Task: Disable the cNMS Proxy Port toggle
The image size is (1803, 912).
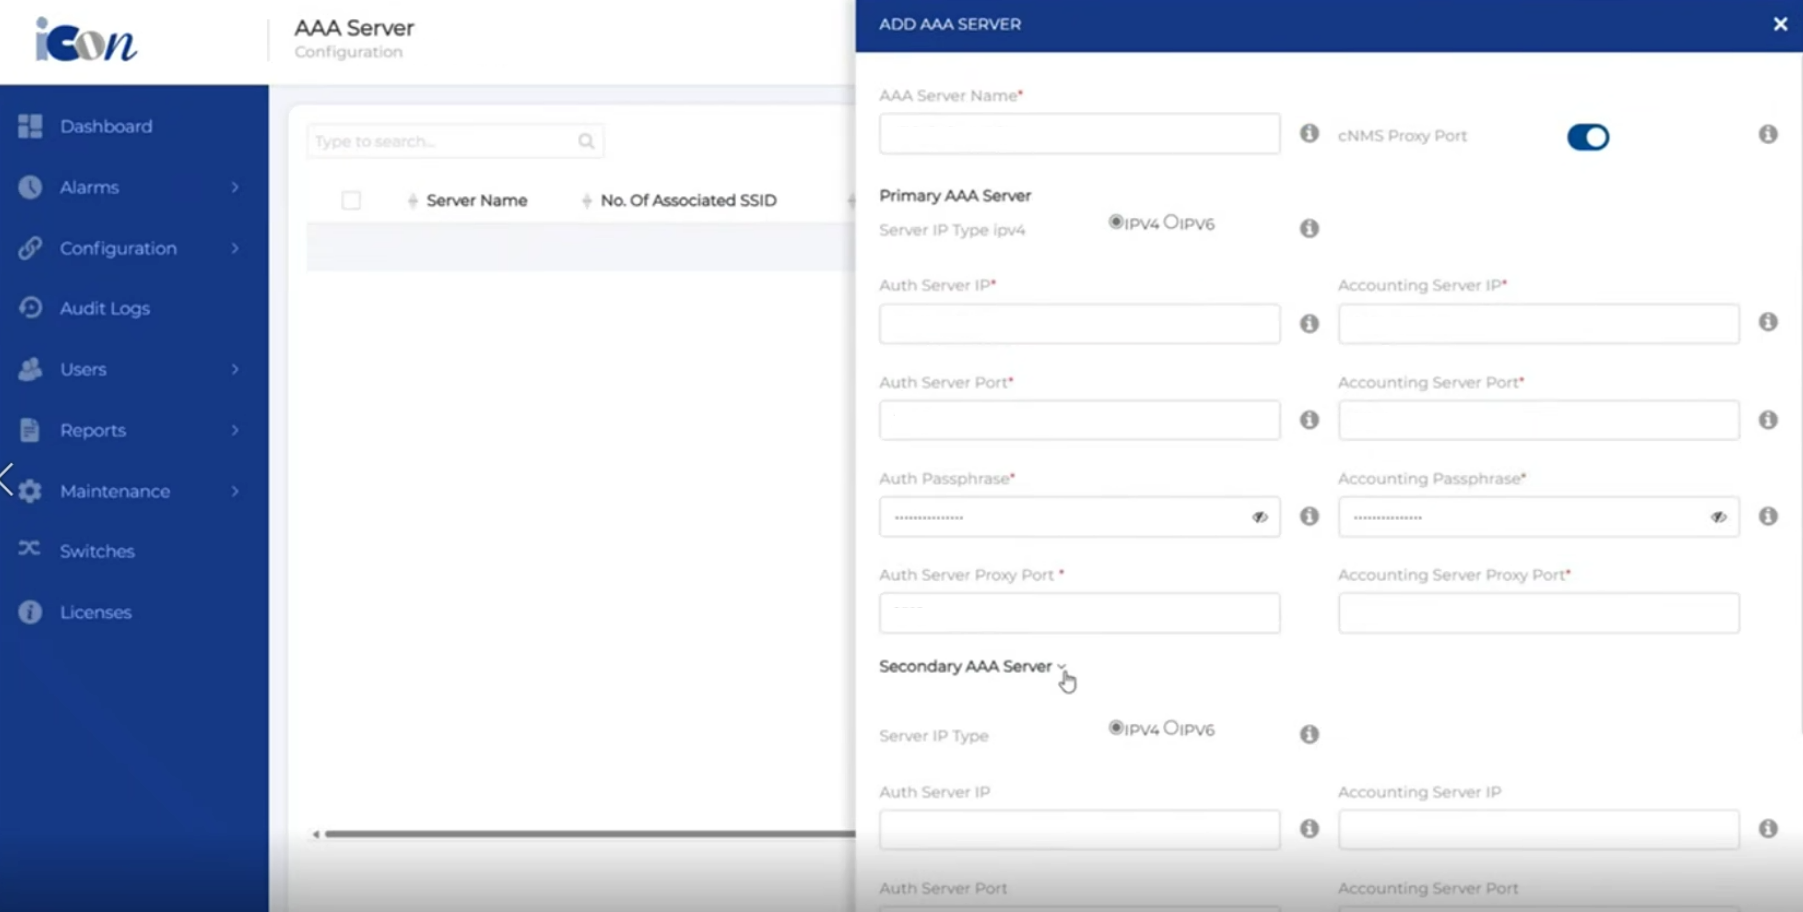Action: tap(1587, 137)
